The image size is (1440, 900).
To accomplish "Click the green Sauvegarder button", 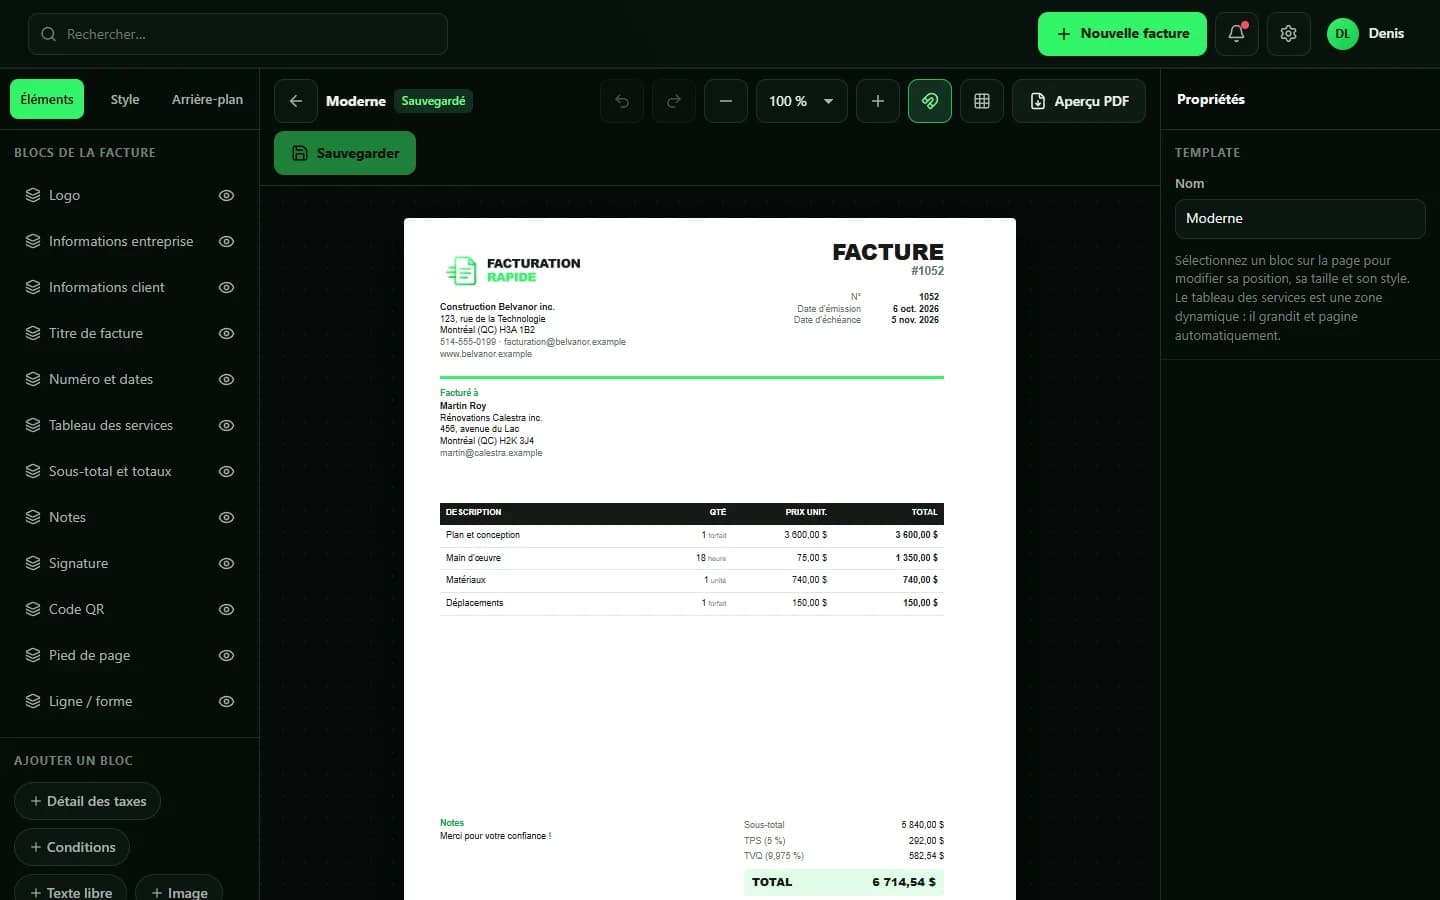I will (x=345, y=153).
